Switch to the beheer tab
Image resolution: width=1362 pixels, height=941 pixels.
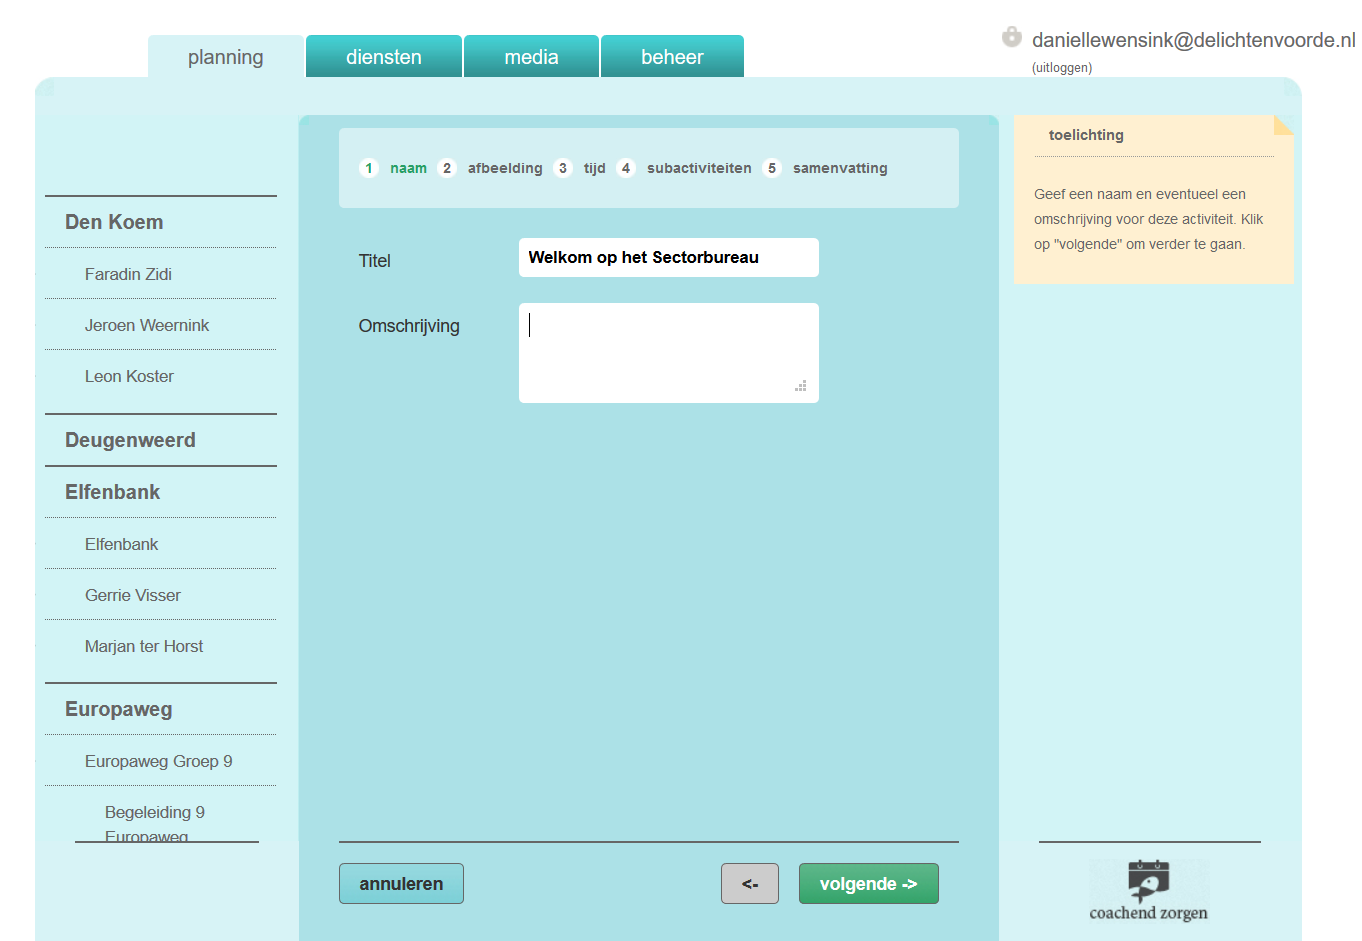tap(672, 57)
